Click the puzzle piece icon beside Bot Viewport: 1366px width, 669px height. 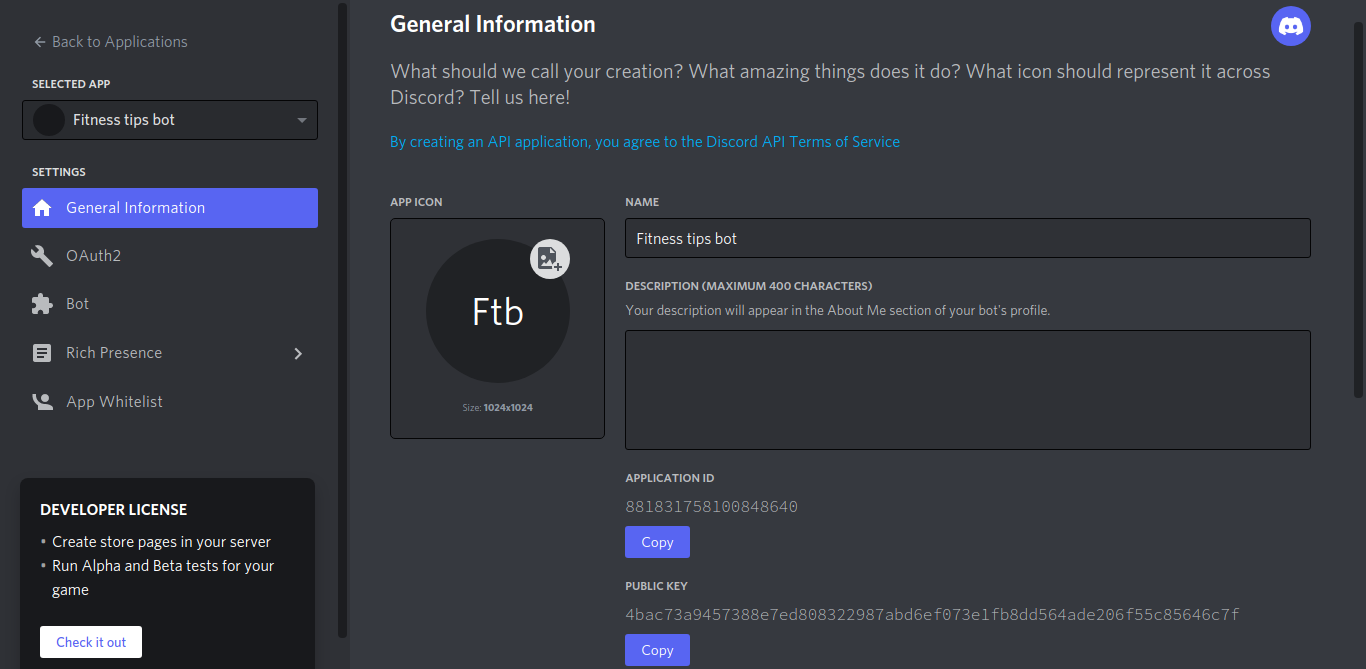click(x=42, y=304)
